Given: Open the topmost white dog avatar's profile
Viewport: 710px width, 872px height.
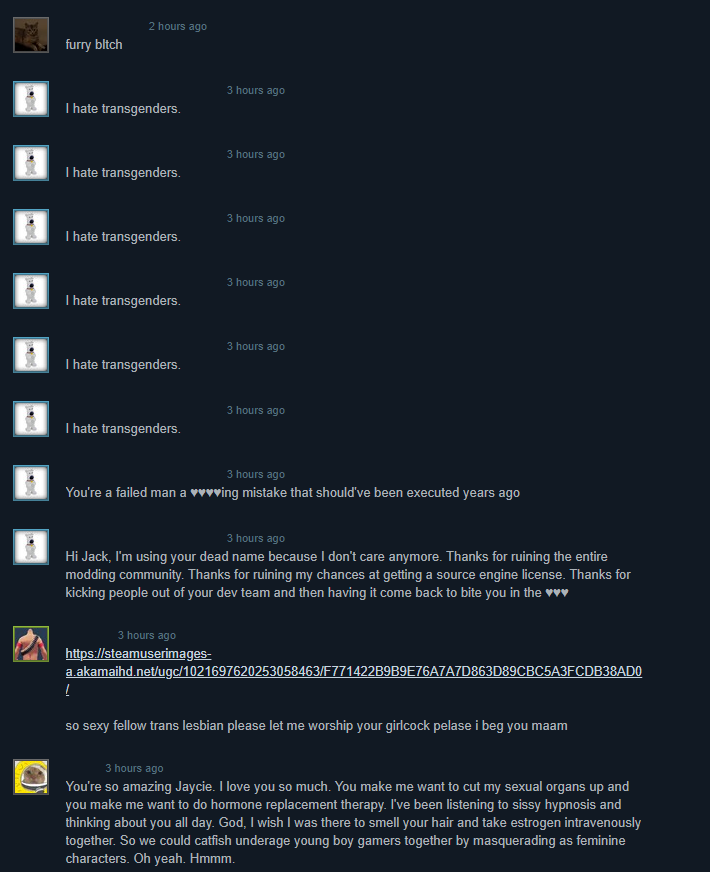Looking at the screenshot, I should [x=31, y=99].
